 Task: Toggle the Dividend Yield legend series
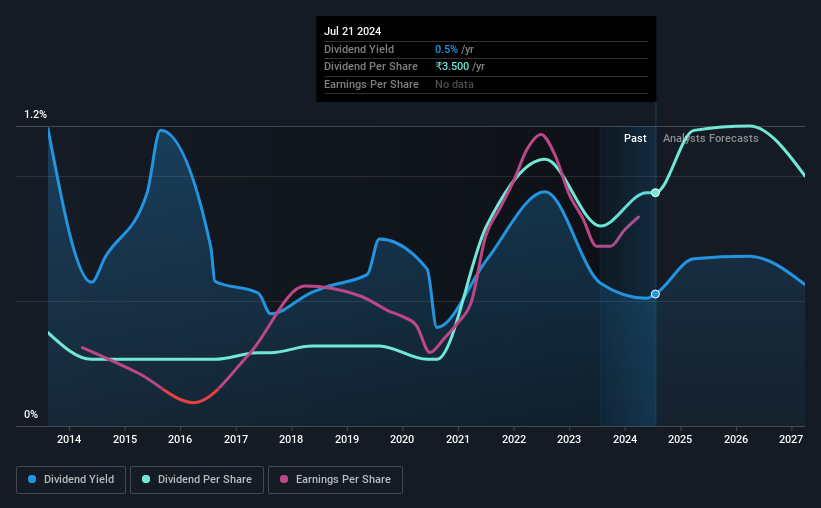(x=71, y=480)
